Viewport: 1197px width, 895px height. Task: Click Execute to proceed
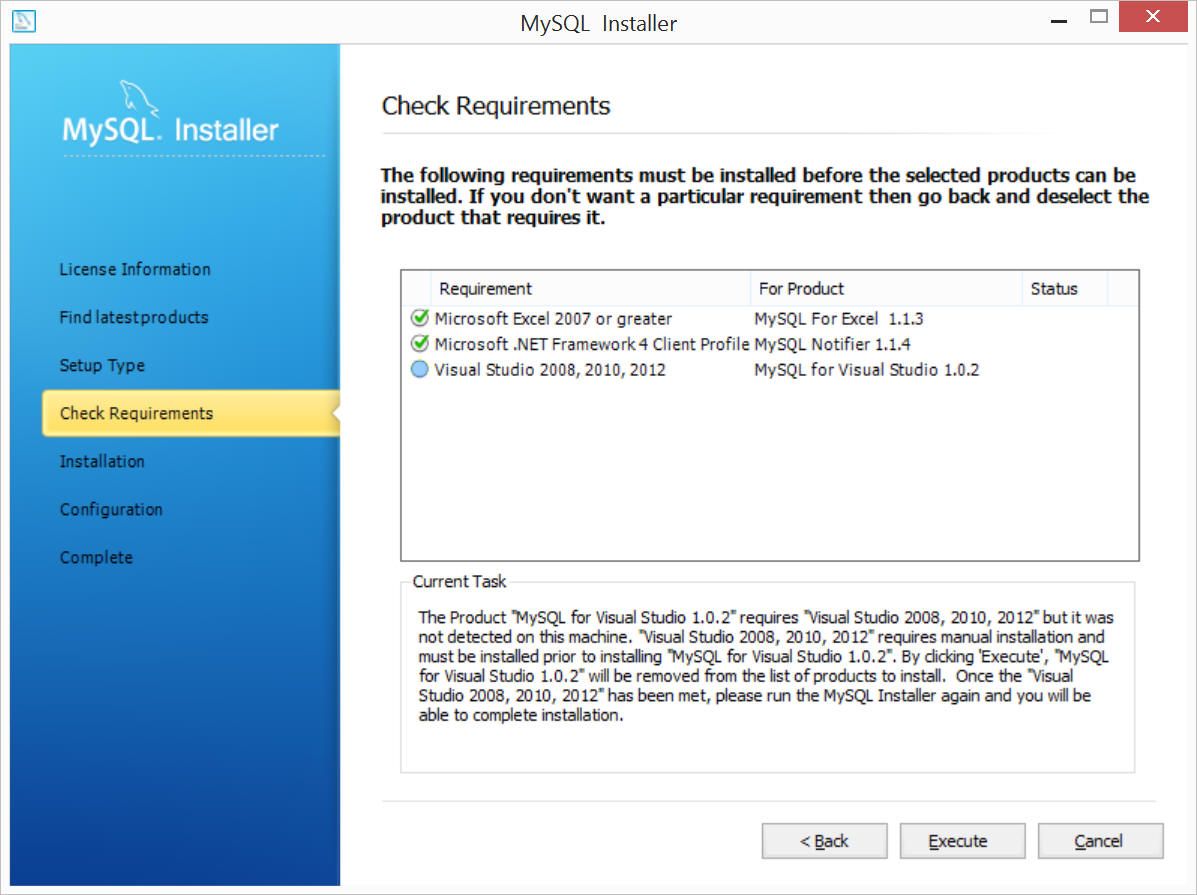point(962,841)
